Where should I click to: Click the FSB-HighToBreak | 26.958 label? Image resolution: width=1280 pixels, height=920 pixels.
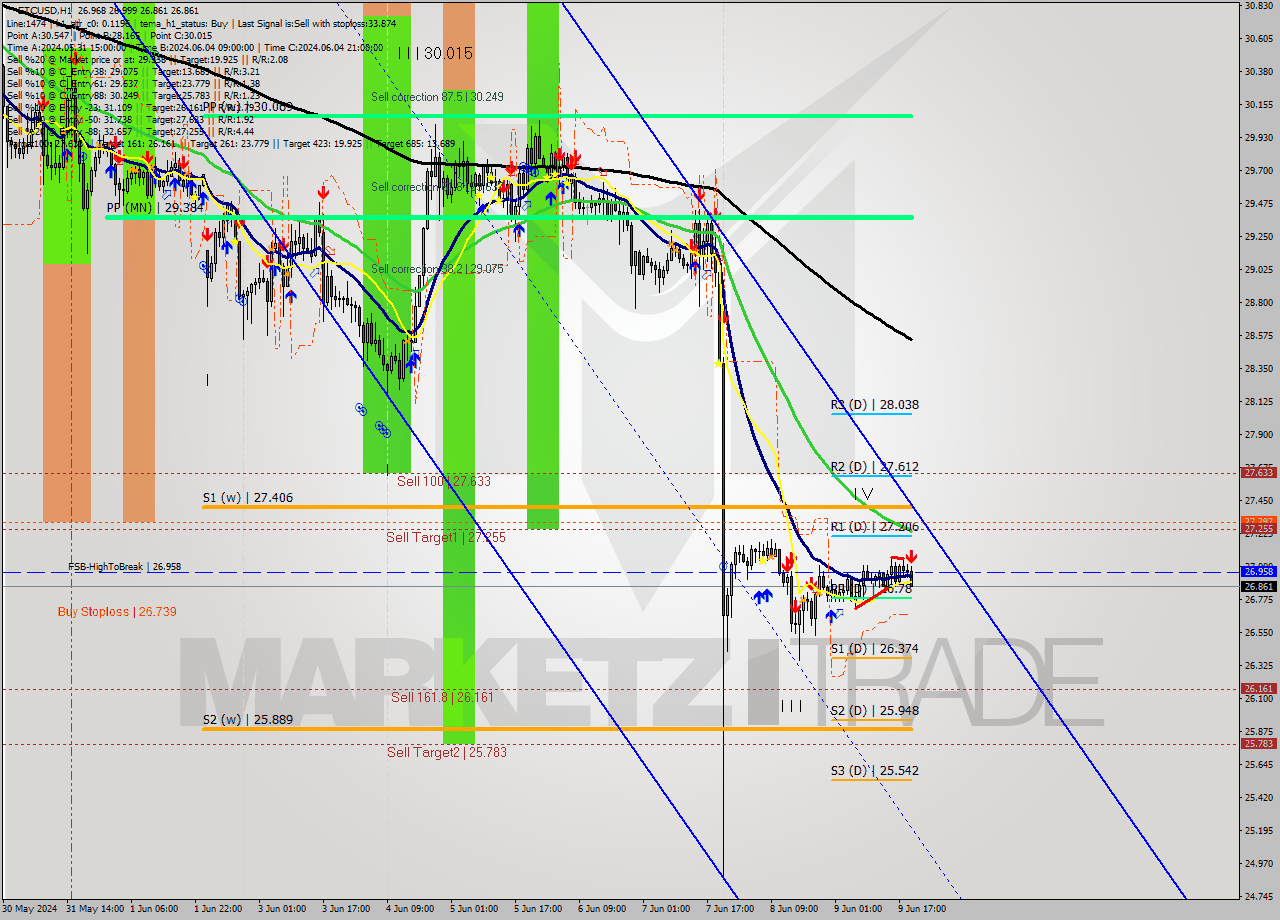click(x=125, y=567)
